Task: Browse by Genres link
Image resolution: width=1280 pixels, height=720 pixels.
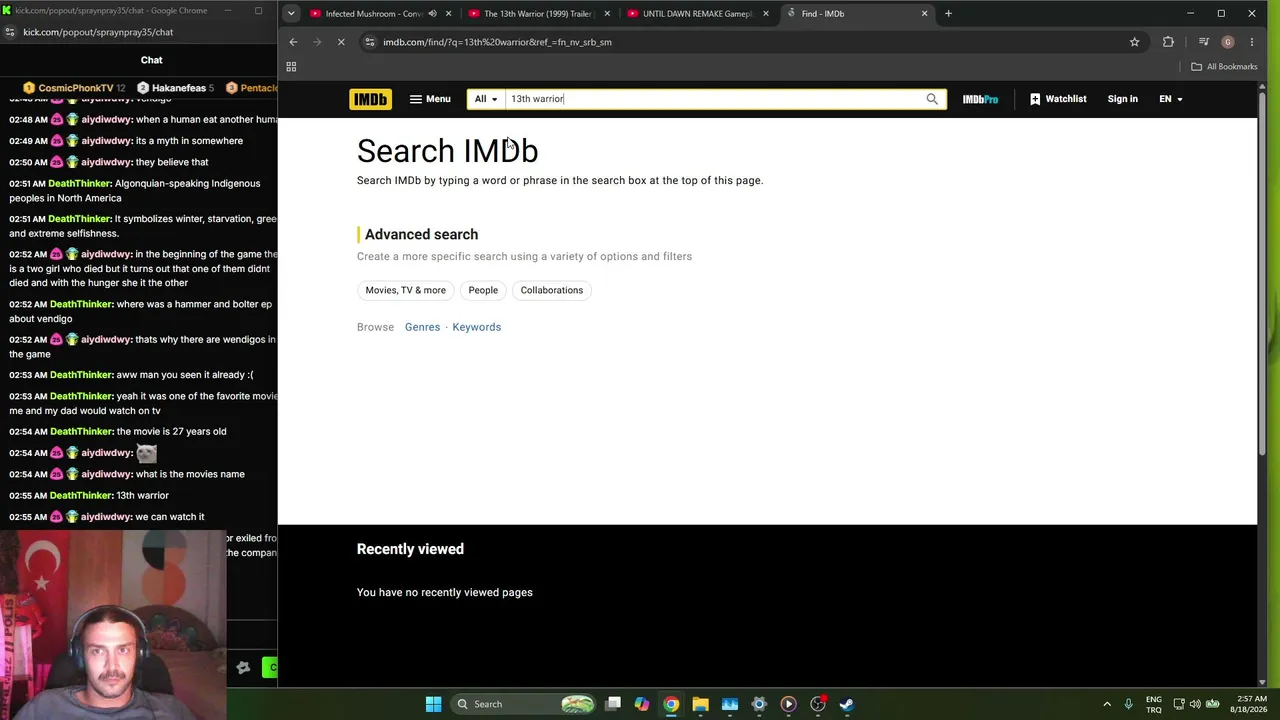Action: coord(422,327)
